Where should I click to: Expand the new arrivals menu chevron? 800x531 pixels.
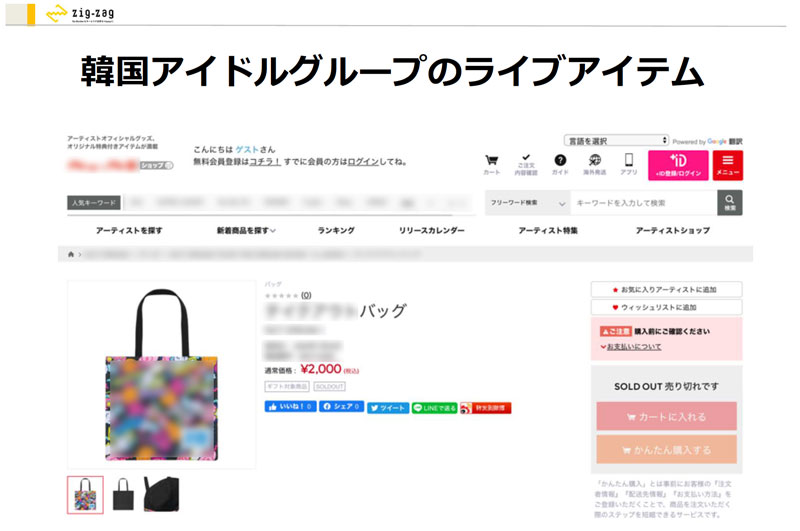(x=273, y=231)
